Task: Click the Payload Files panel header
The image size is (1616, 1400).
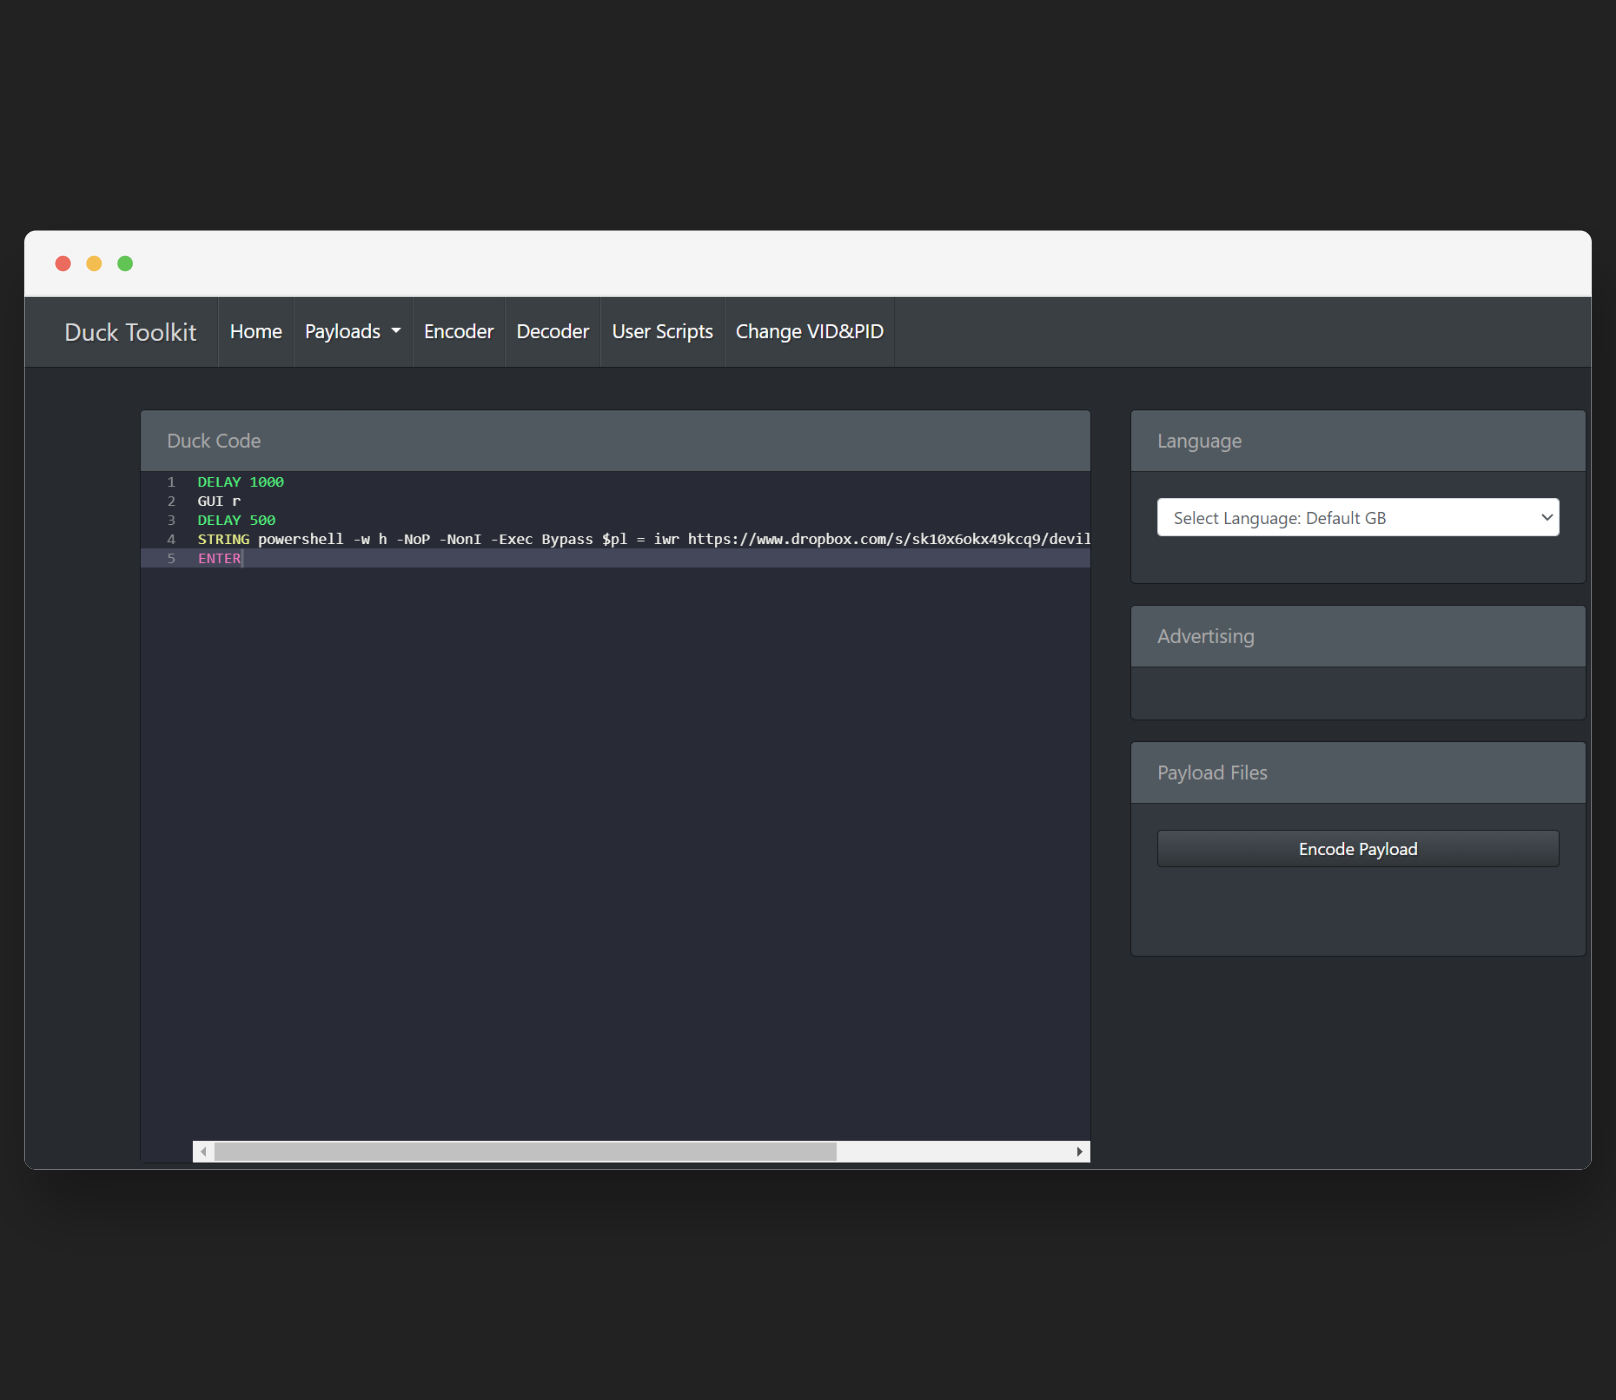Action: tap(1358, 773)
